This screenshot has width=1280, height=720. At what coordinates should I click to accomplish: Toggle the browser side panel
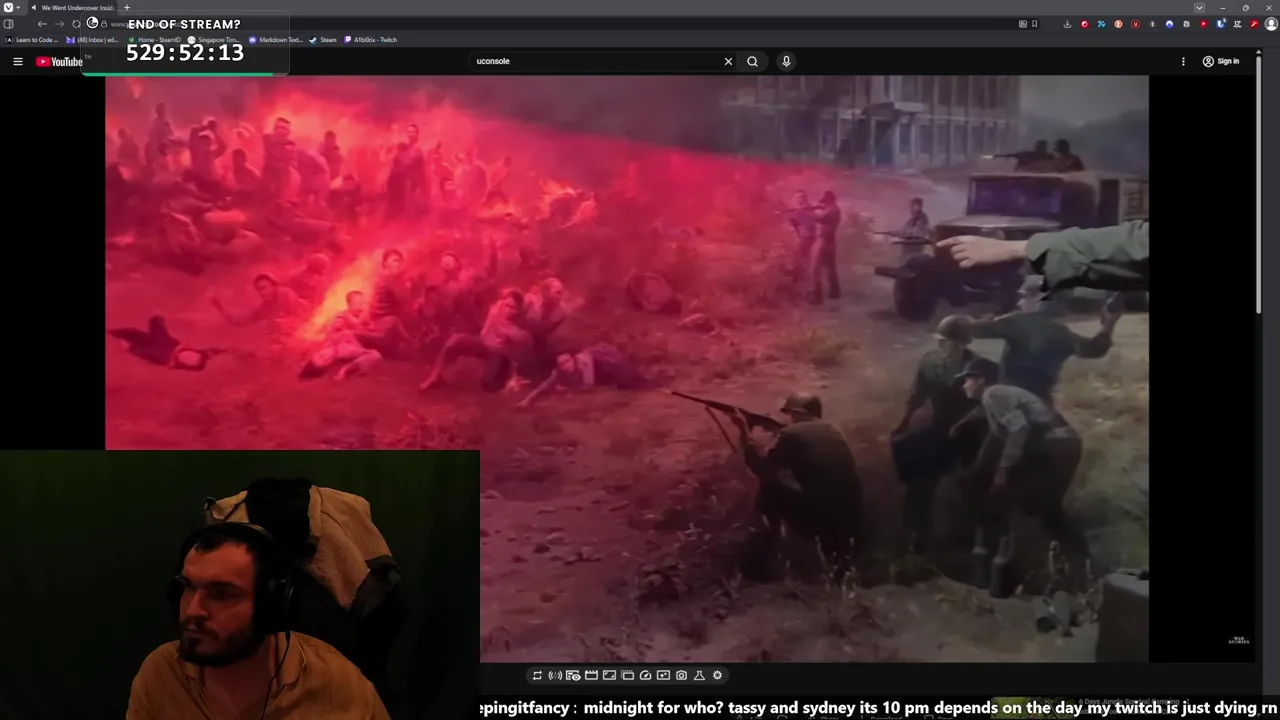8,24
